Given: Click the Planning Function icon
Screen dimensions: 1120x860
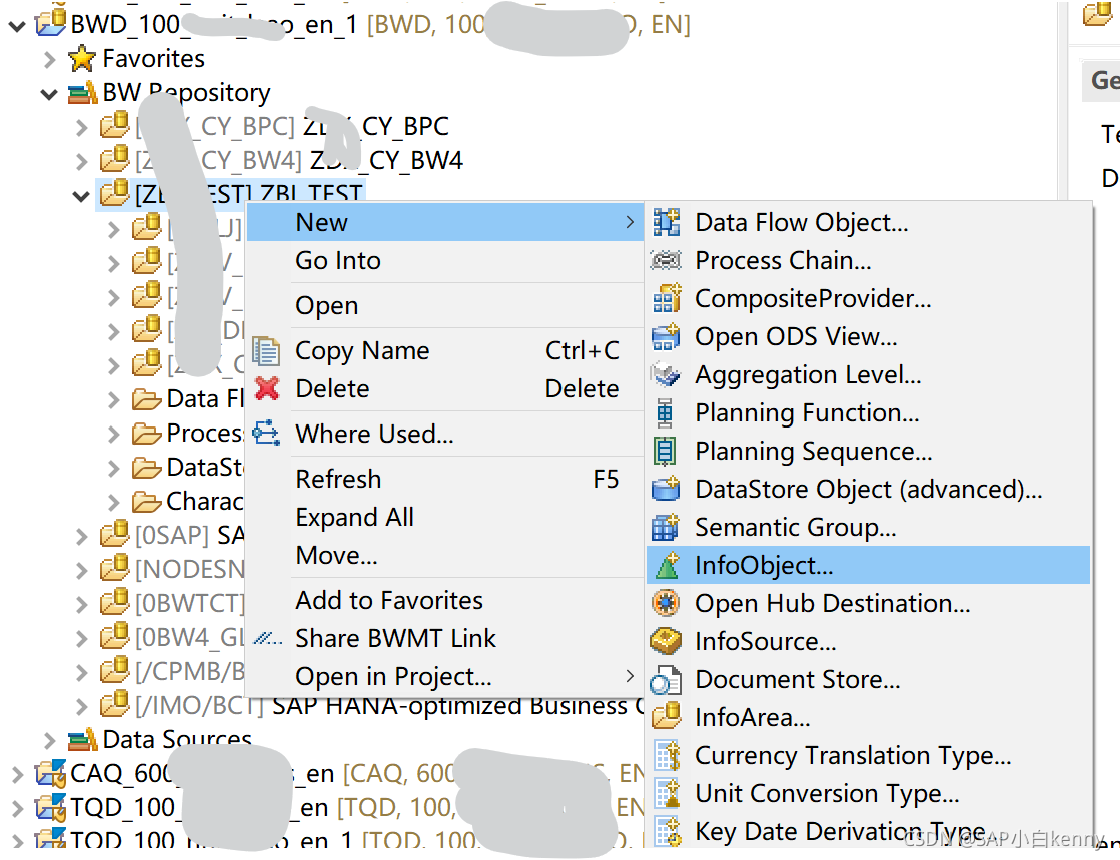Looking at the screenshot, I should tap(665, 413).
